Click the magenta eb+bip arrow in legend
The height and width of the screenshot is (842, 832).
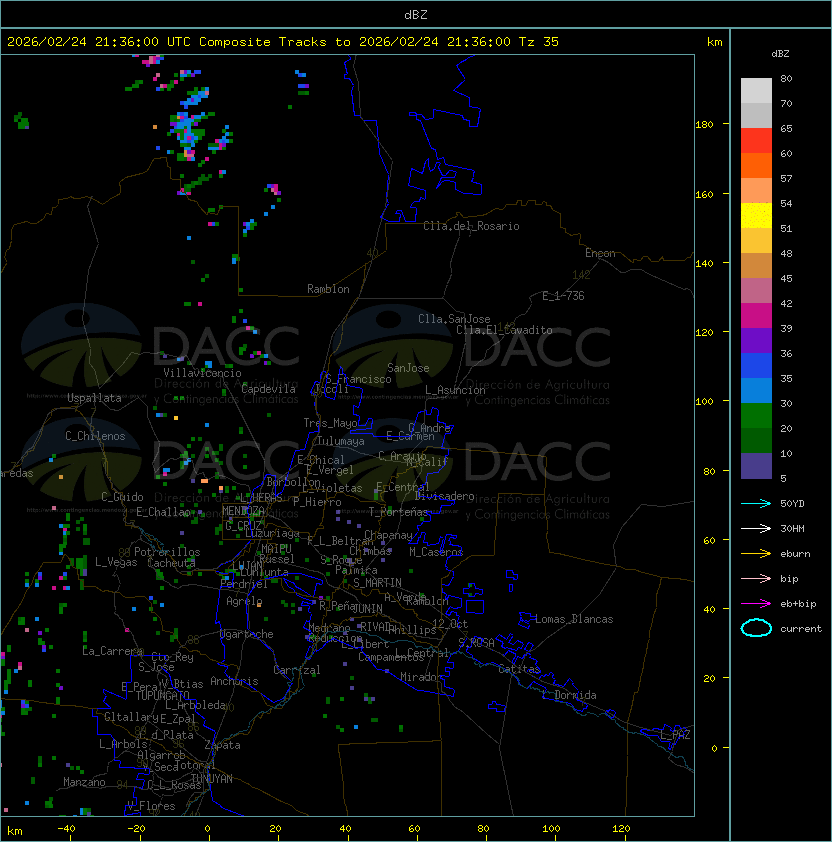[x=756, y=604]
